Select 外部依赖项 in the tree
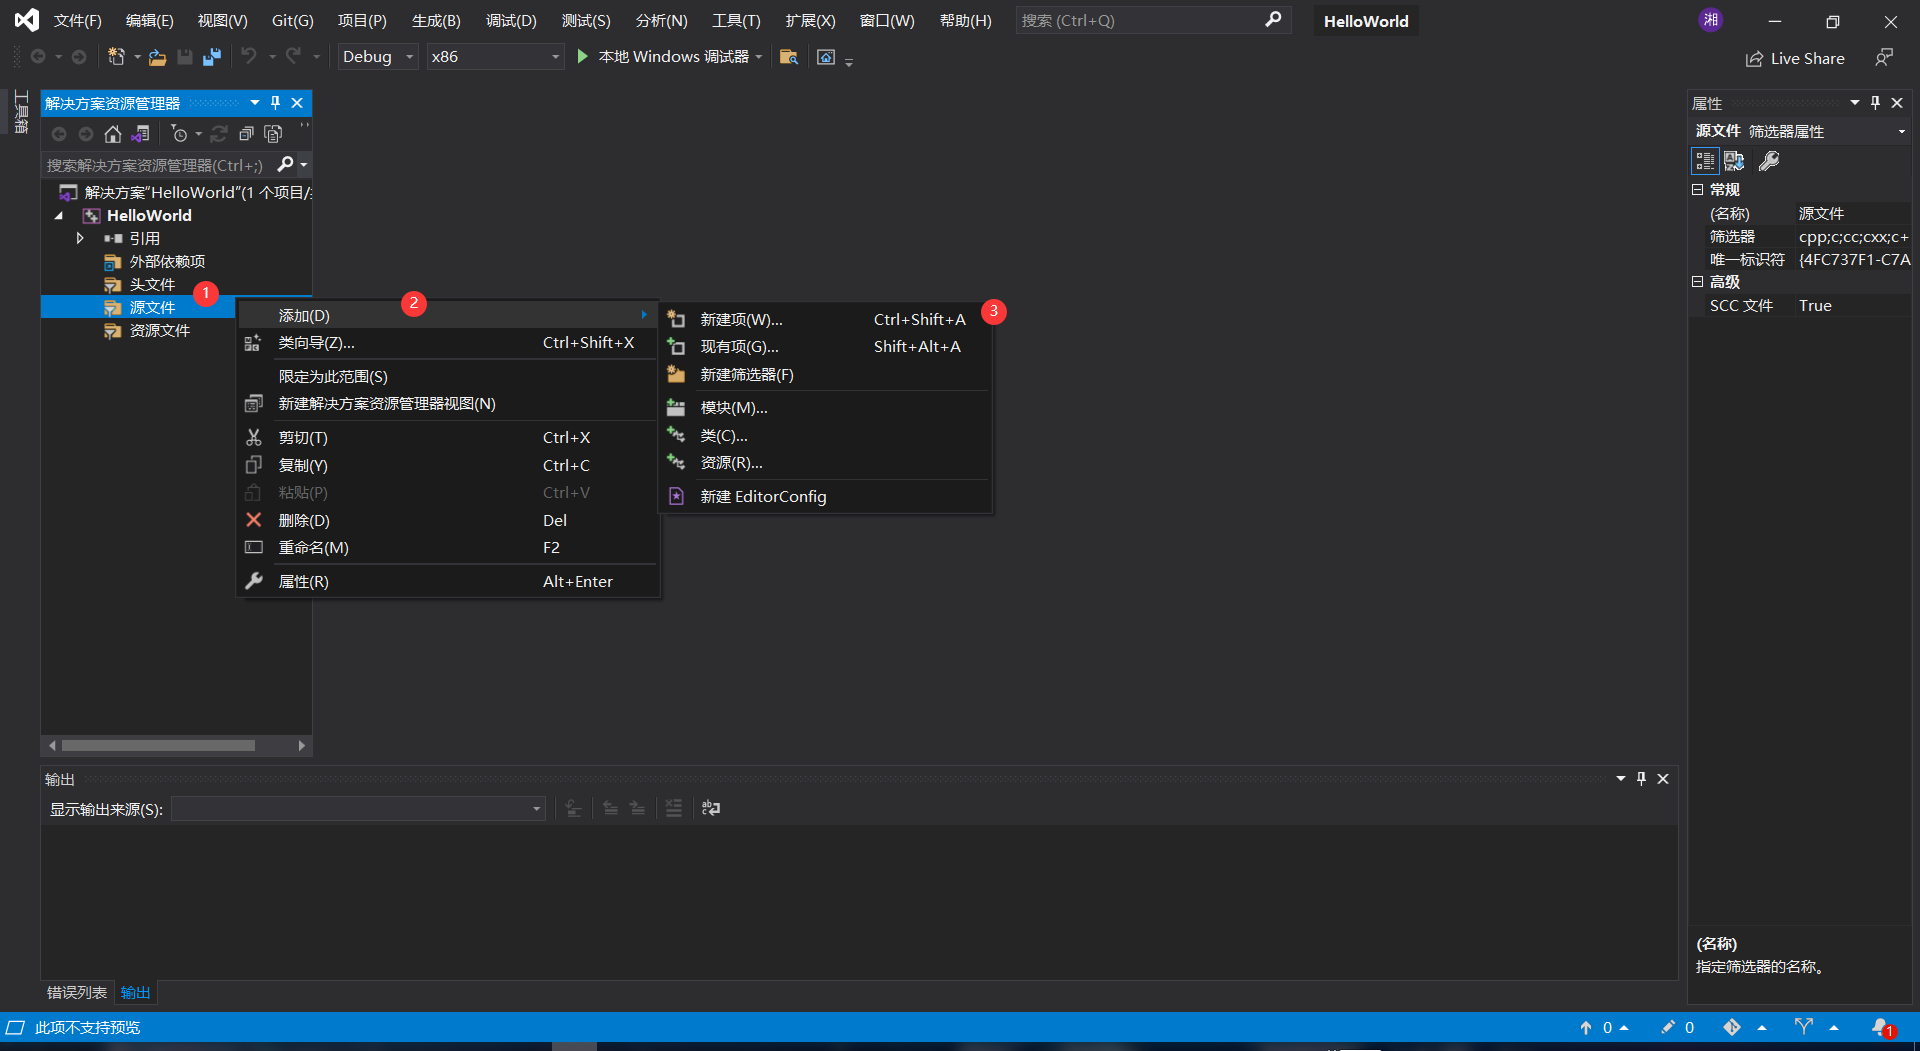Screen dimensions: 1920x1051 point(167,262)
